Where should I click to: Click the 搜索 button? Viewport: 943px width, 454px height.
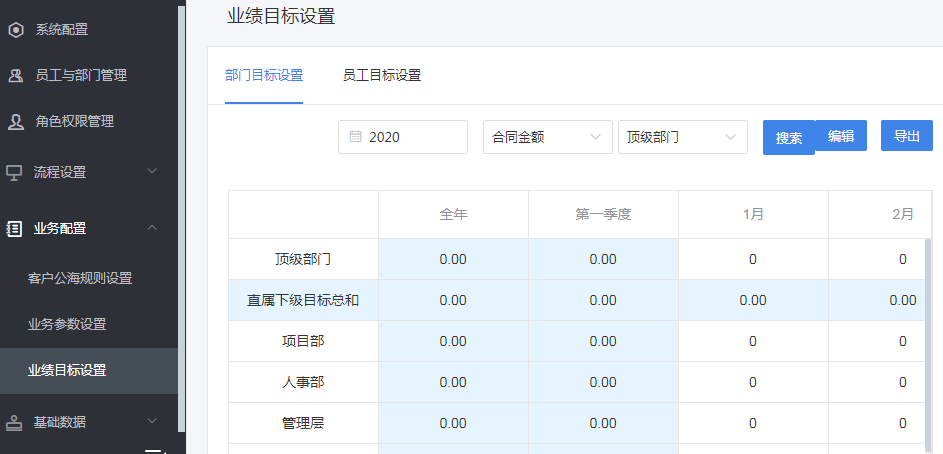[x=788, y=138]
